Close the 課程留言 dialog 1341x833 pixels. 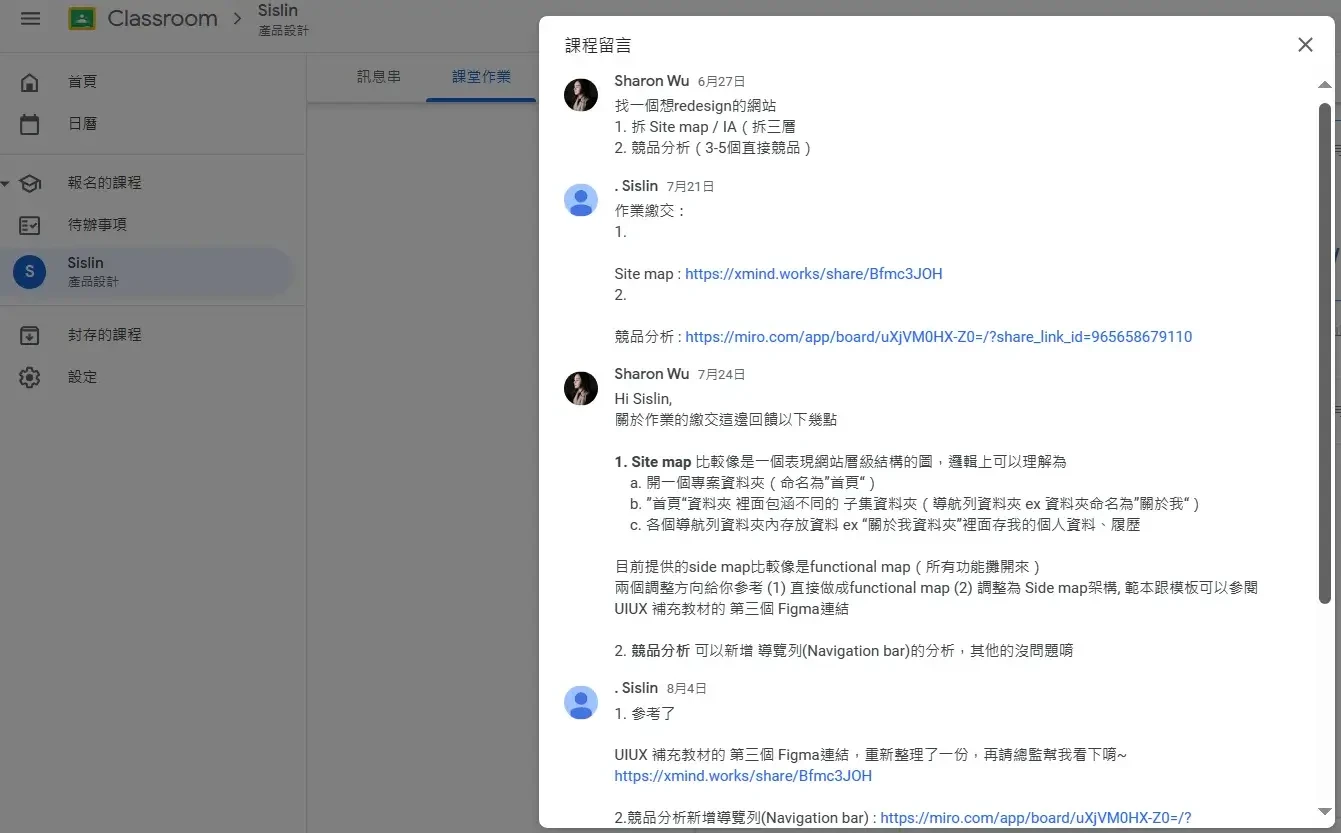coord(1305,45)
